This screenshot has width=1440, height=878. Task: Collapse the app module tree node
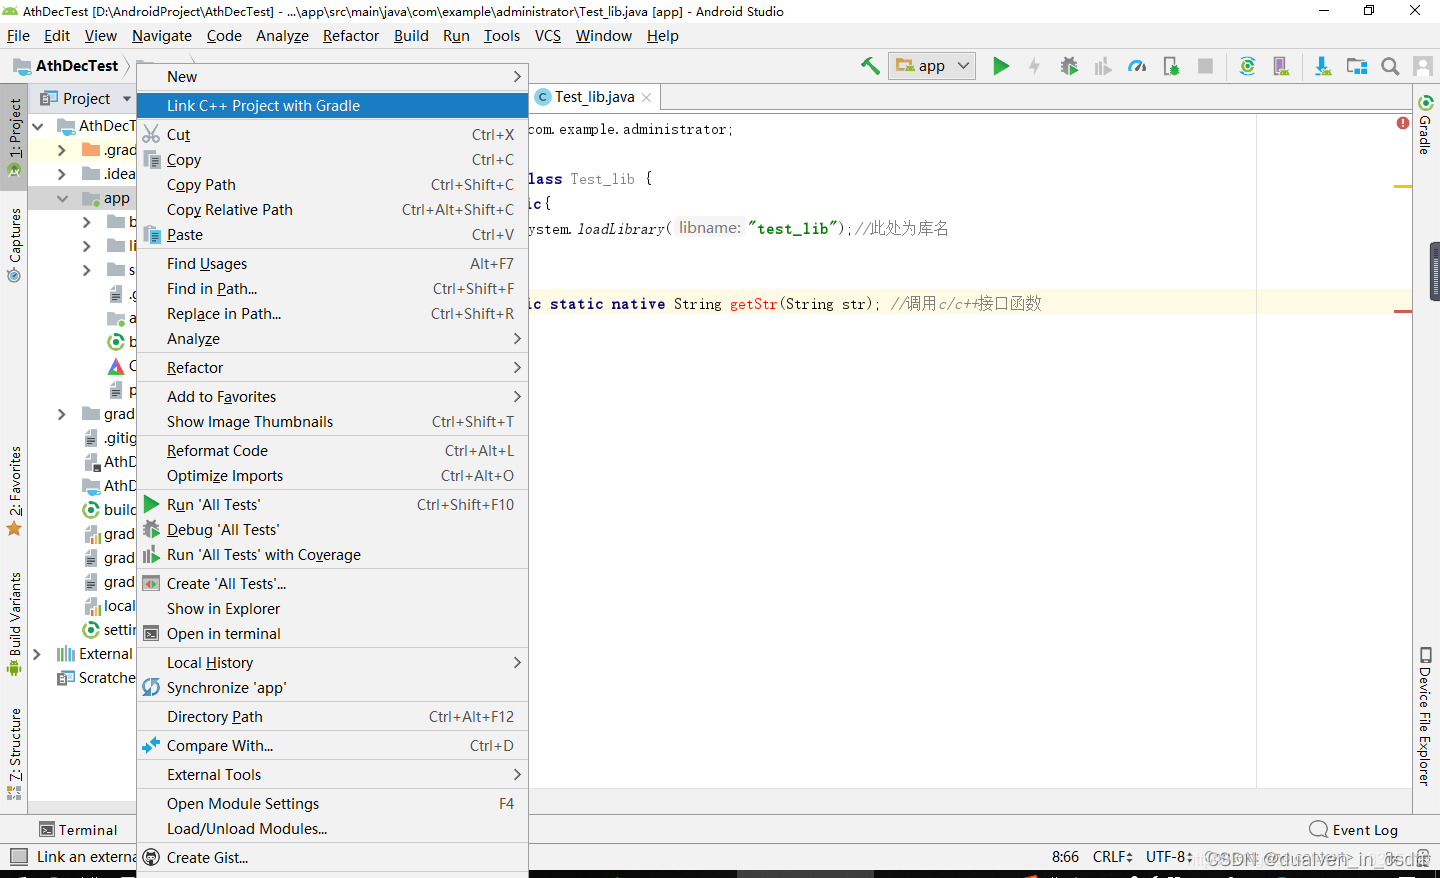(x=62, y=198)
